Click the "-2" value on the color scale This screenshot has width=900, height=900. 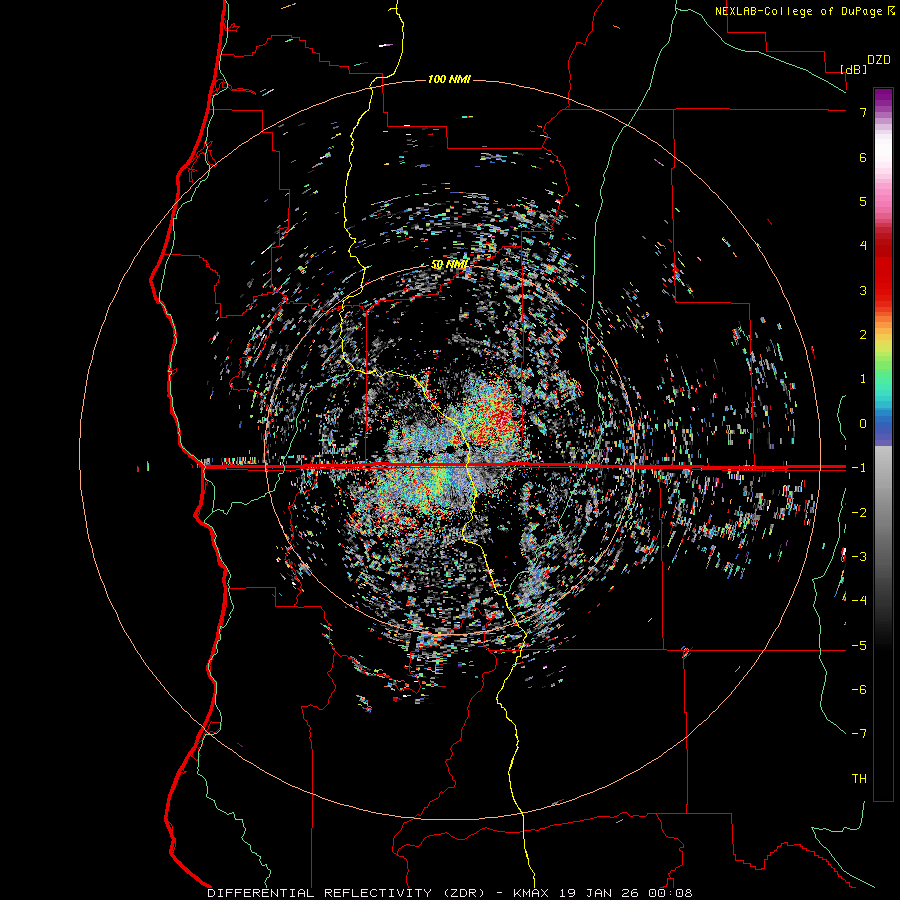(x=859, y=513)
